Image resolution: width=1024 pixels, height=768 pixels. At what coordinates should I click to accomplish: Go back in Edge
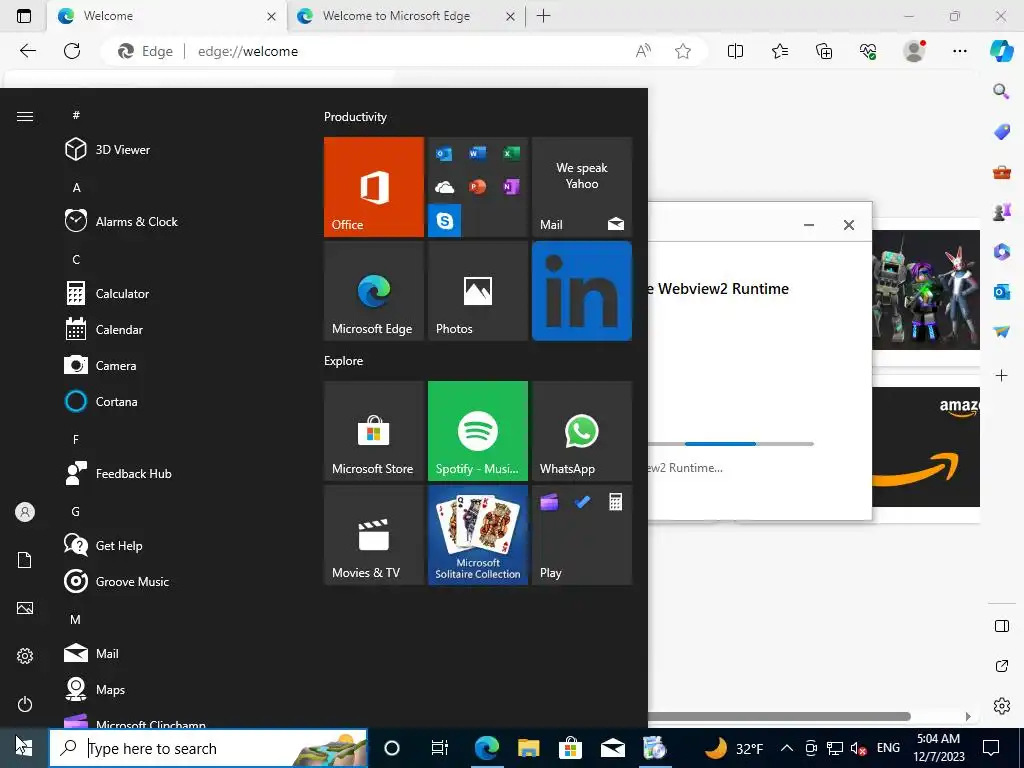coord(27,51)
